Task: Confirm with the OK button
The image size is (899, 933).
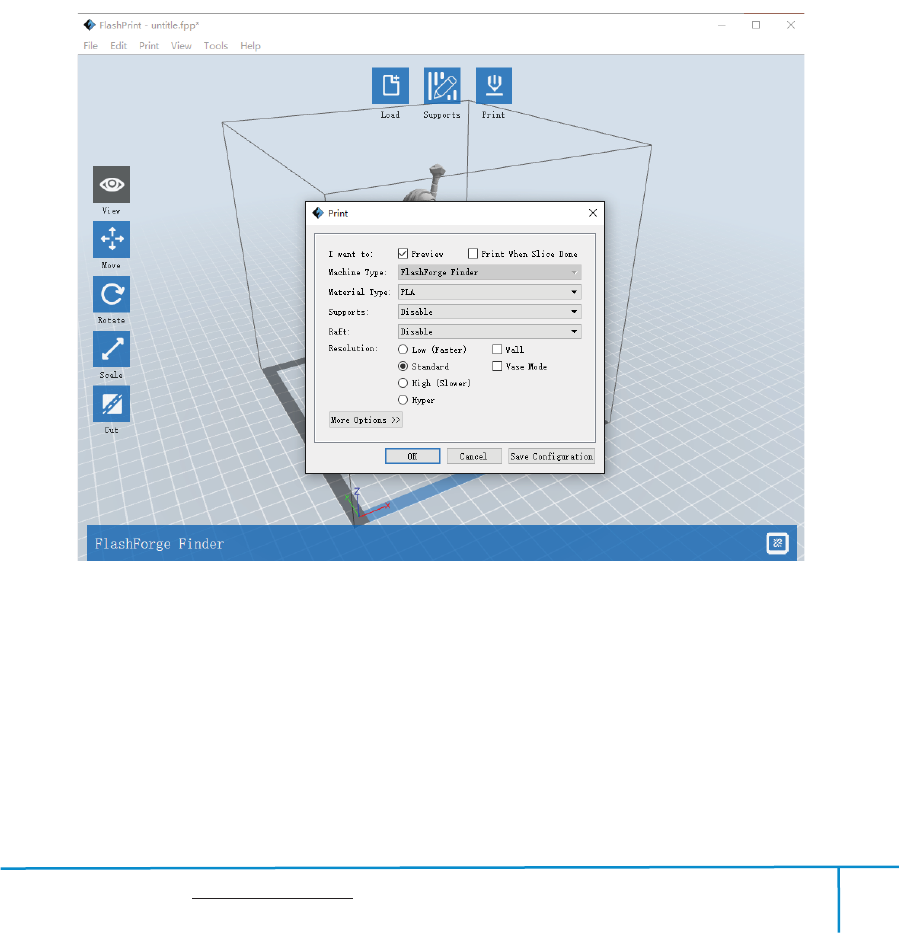Action: [x=412, y=456]
